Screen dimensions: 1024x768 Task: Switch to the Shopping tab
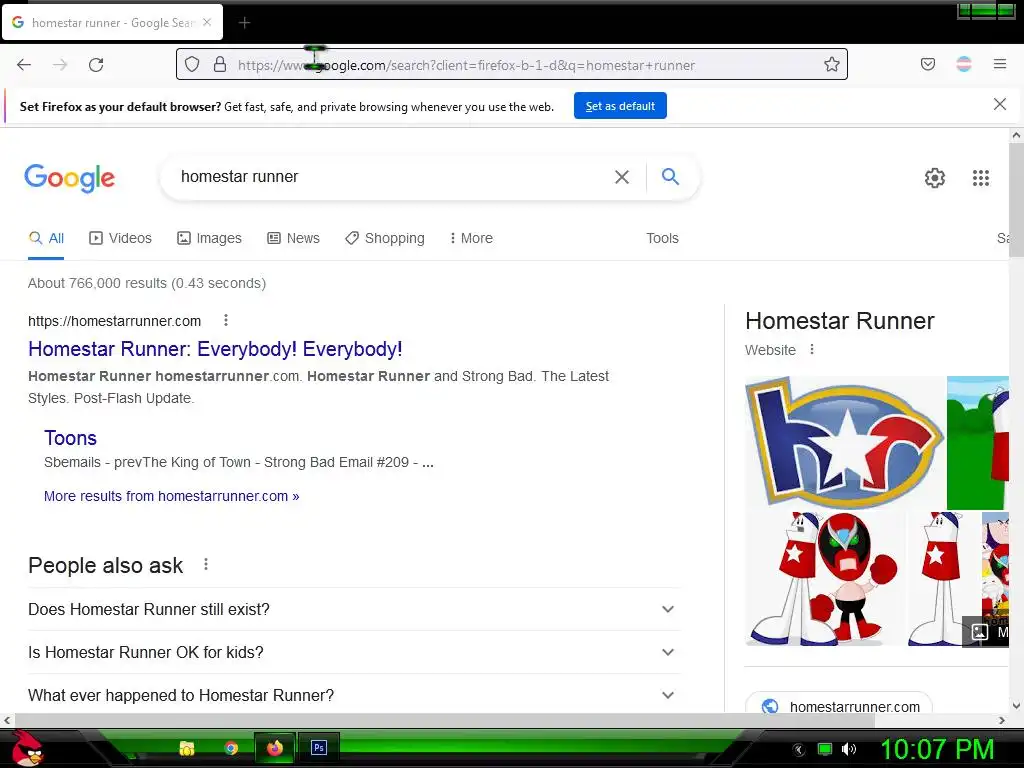pyautogui.click(x=385, y=238)
